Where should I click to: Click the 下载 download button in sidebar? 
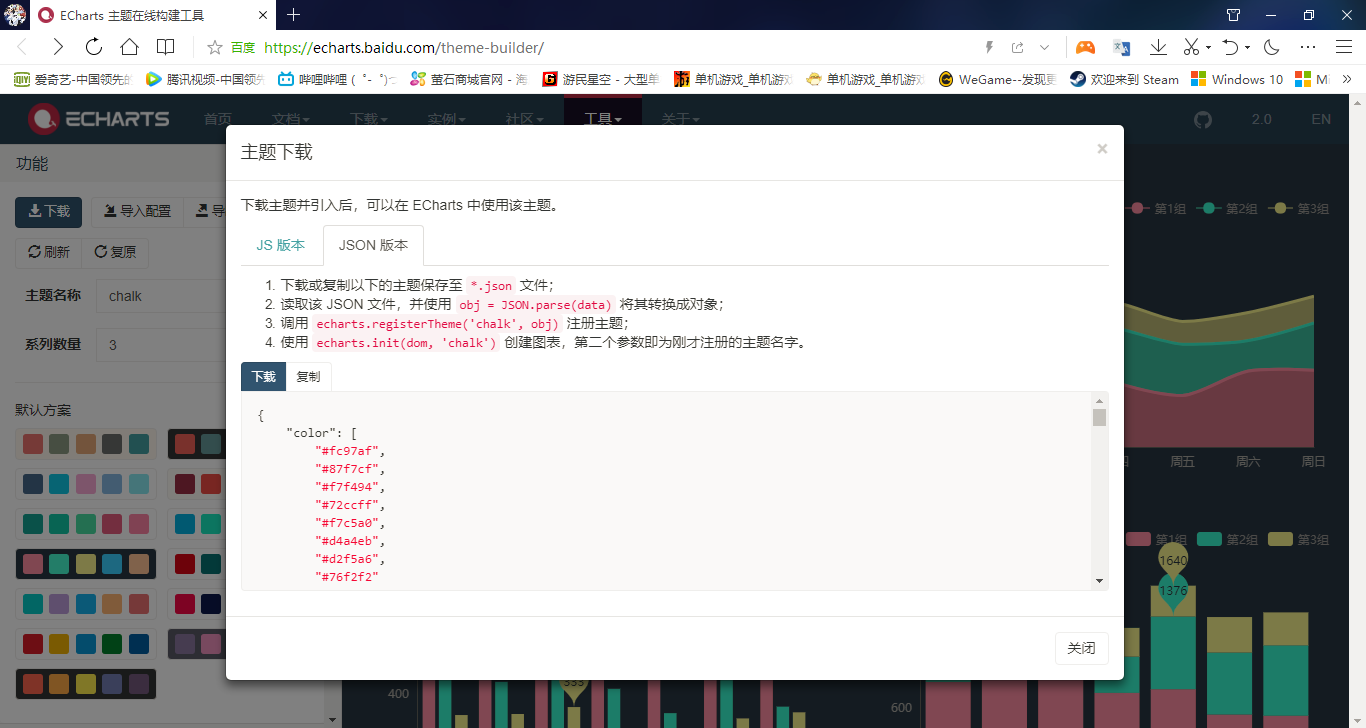(x=48, y=211)
